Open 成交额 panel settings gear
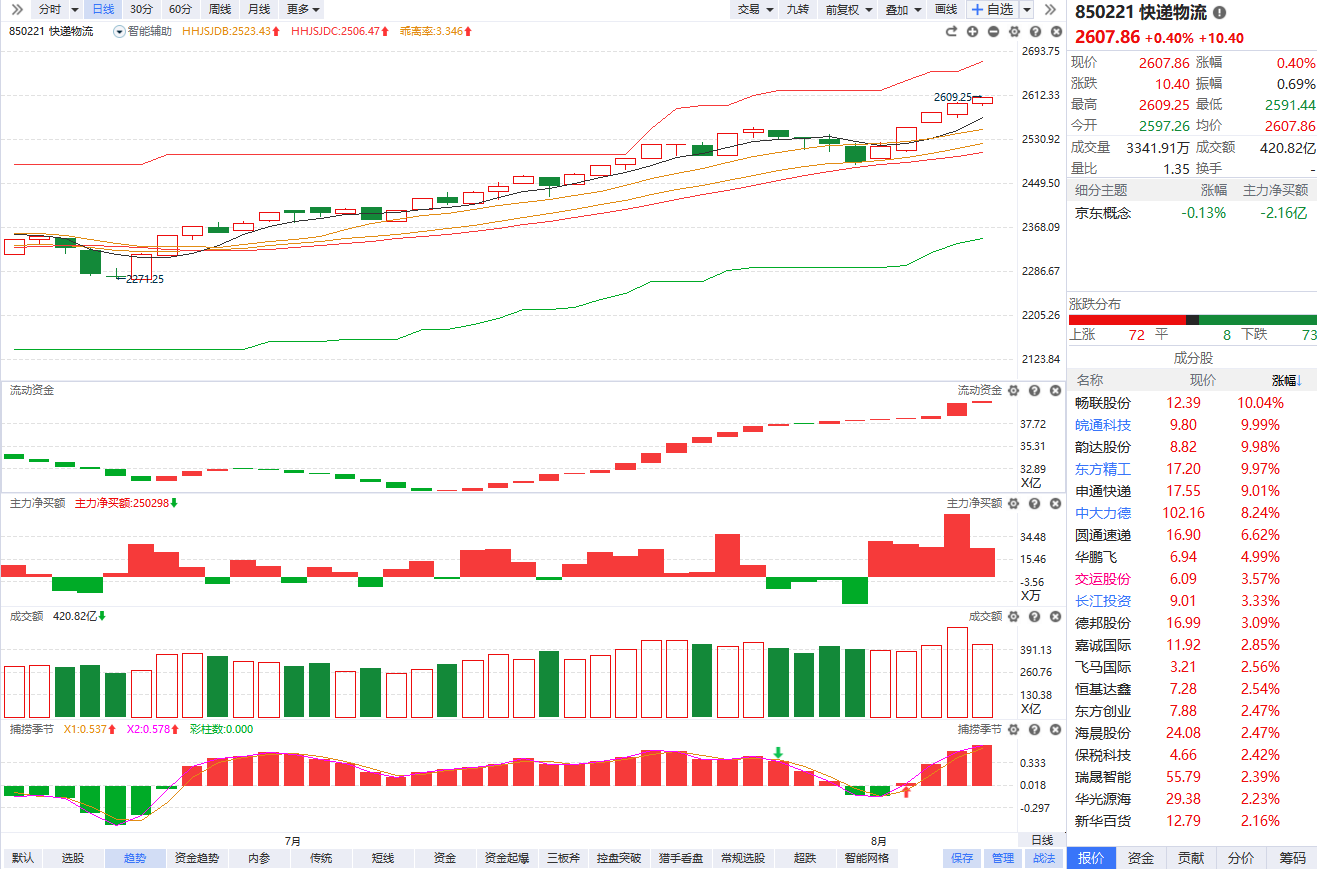The image size is (1317, 869). coord(1013,617)
